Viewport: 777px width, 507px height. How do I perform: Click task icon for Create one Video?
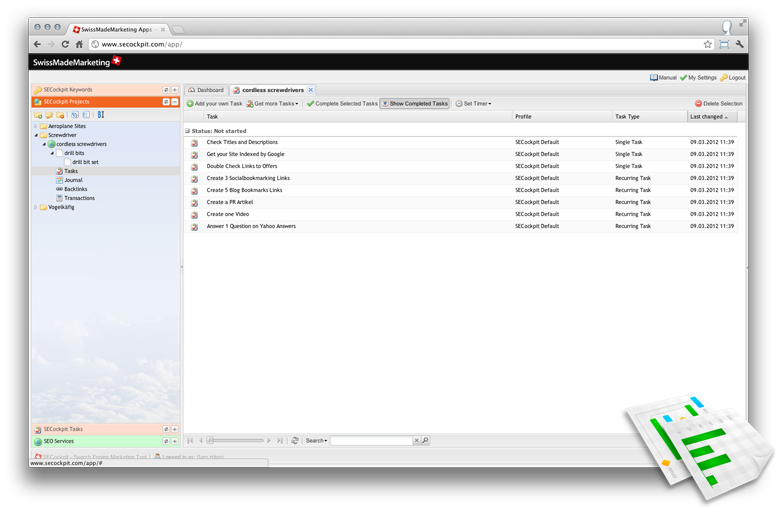[195, 215]
